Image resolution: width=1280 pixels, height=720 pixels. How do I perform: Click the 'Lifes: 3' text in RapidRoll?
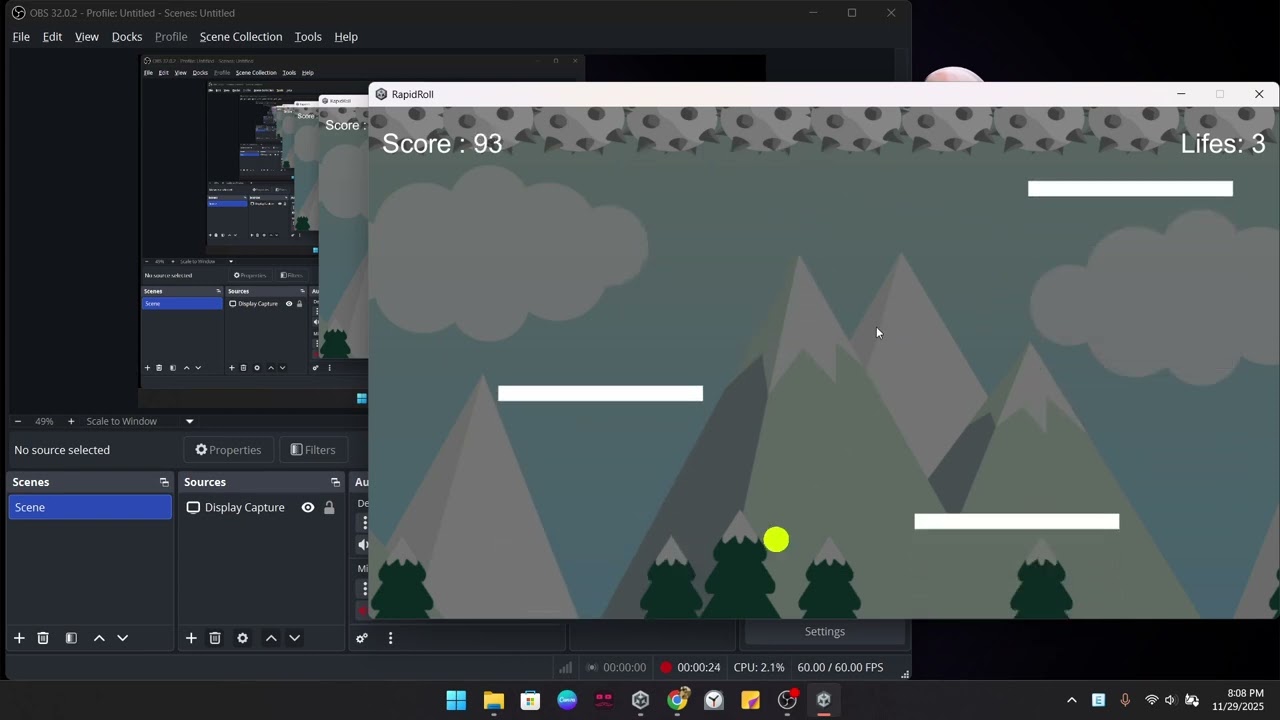click(1223, 144)
